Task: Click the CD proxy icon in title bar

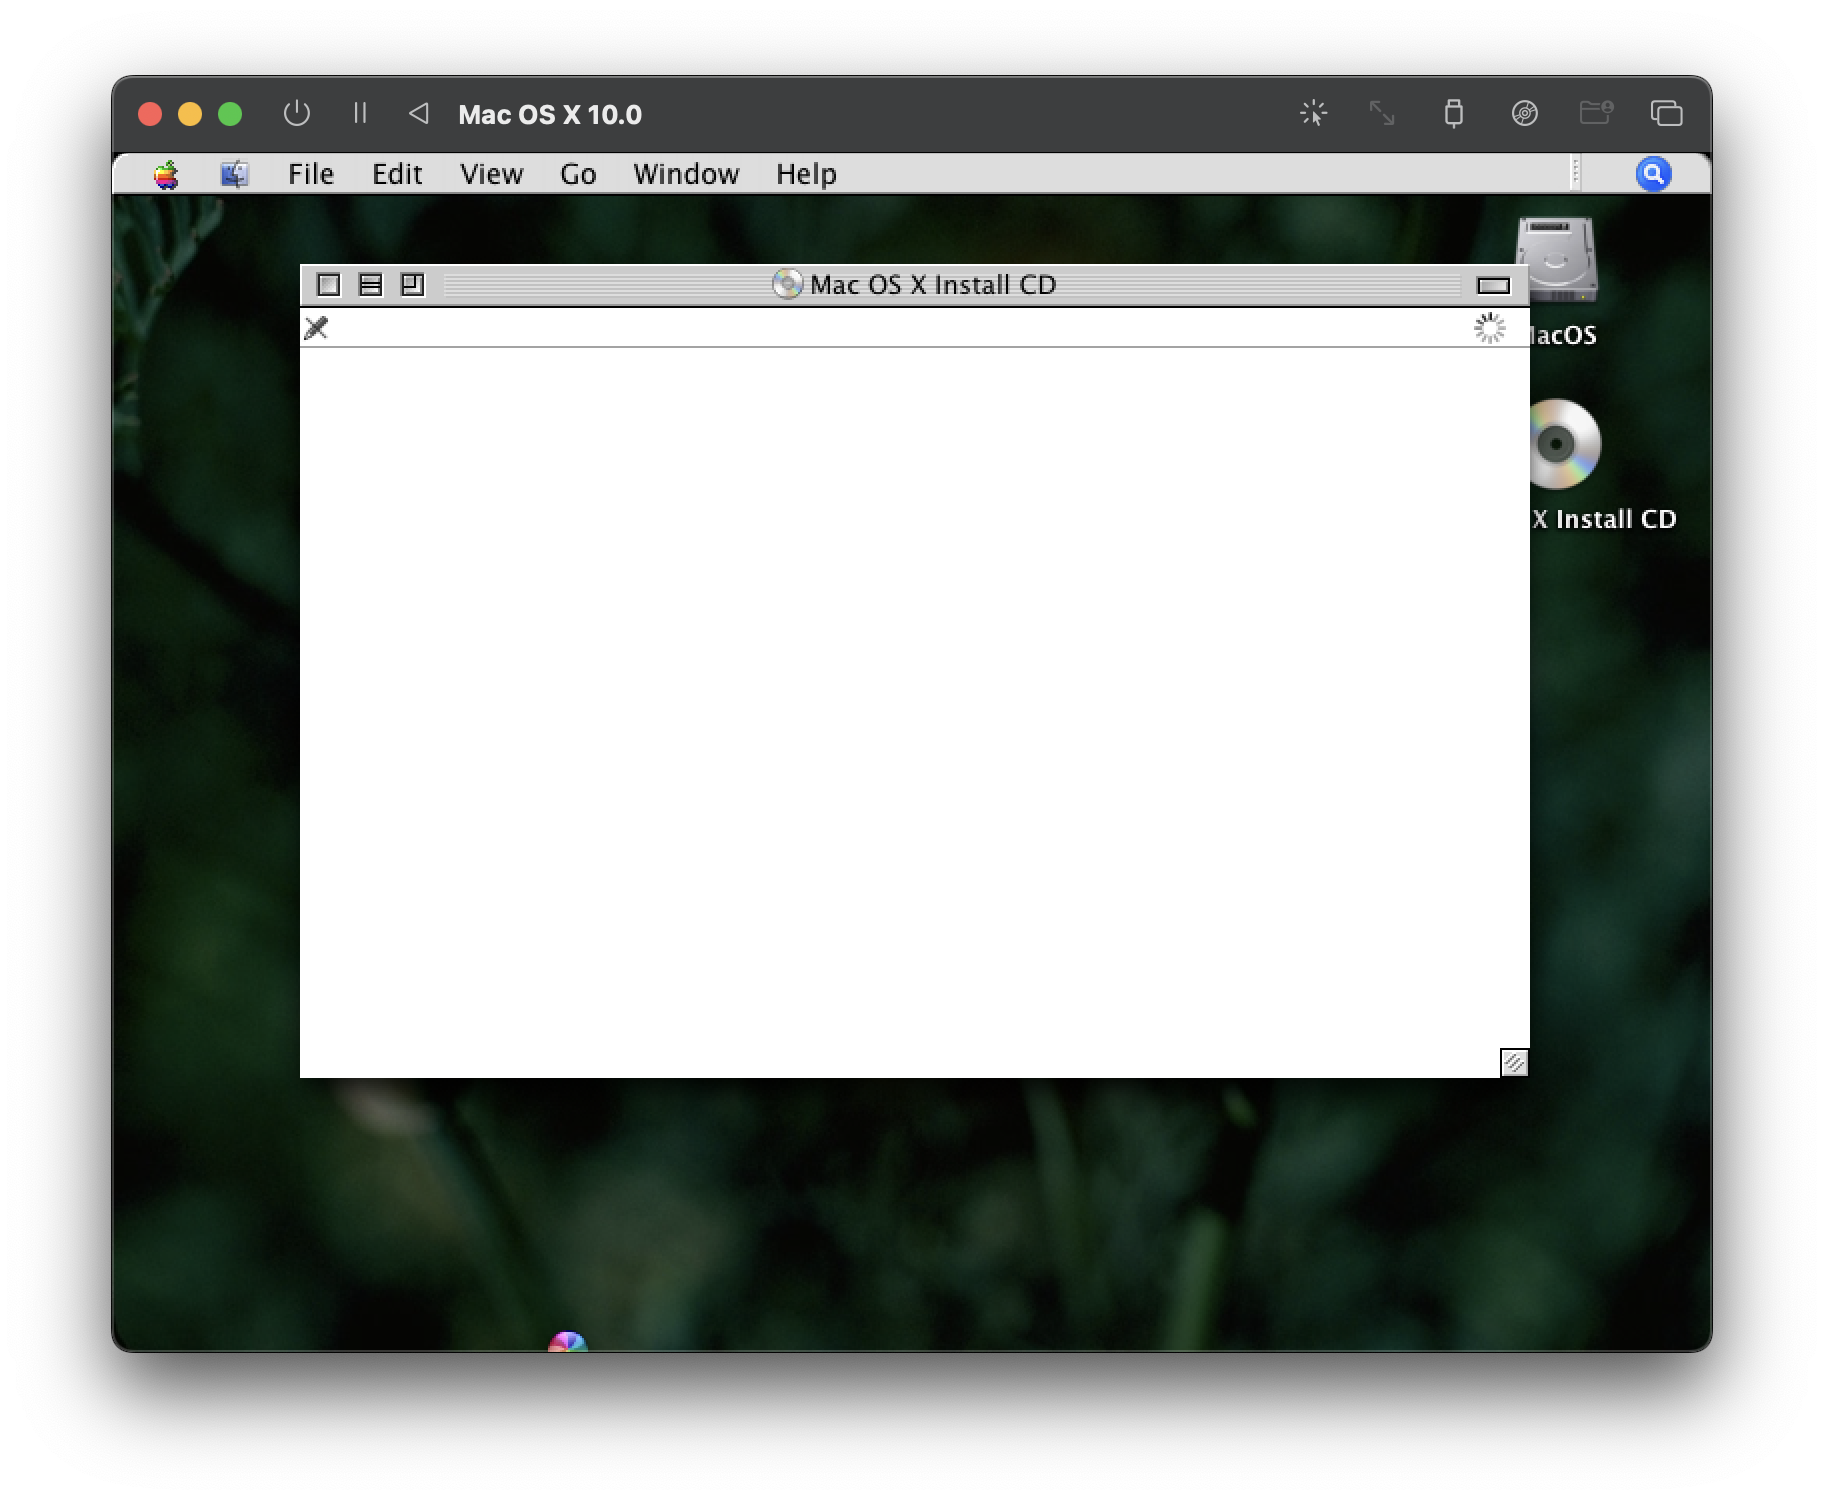Action: click(x=787, y=285)
